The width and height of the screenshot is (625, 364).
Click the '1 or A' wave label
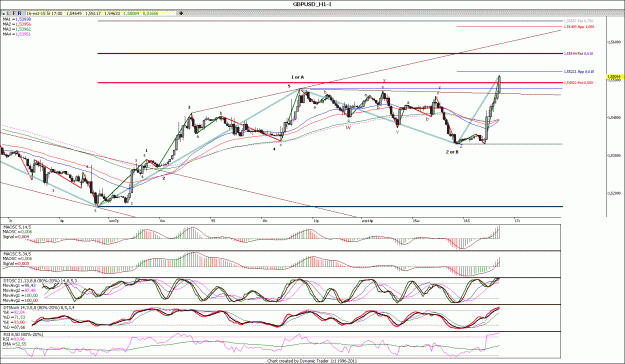298,77
